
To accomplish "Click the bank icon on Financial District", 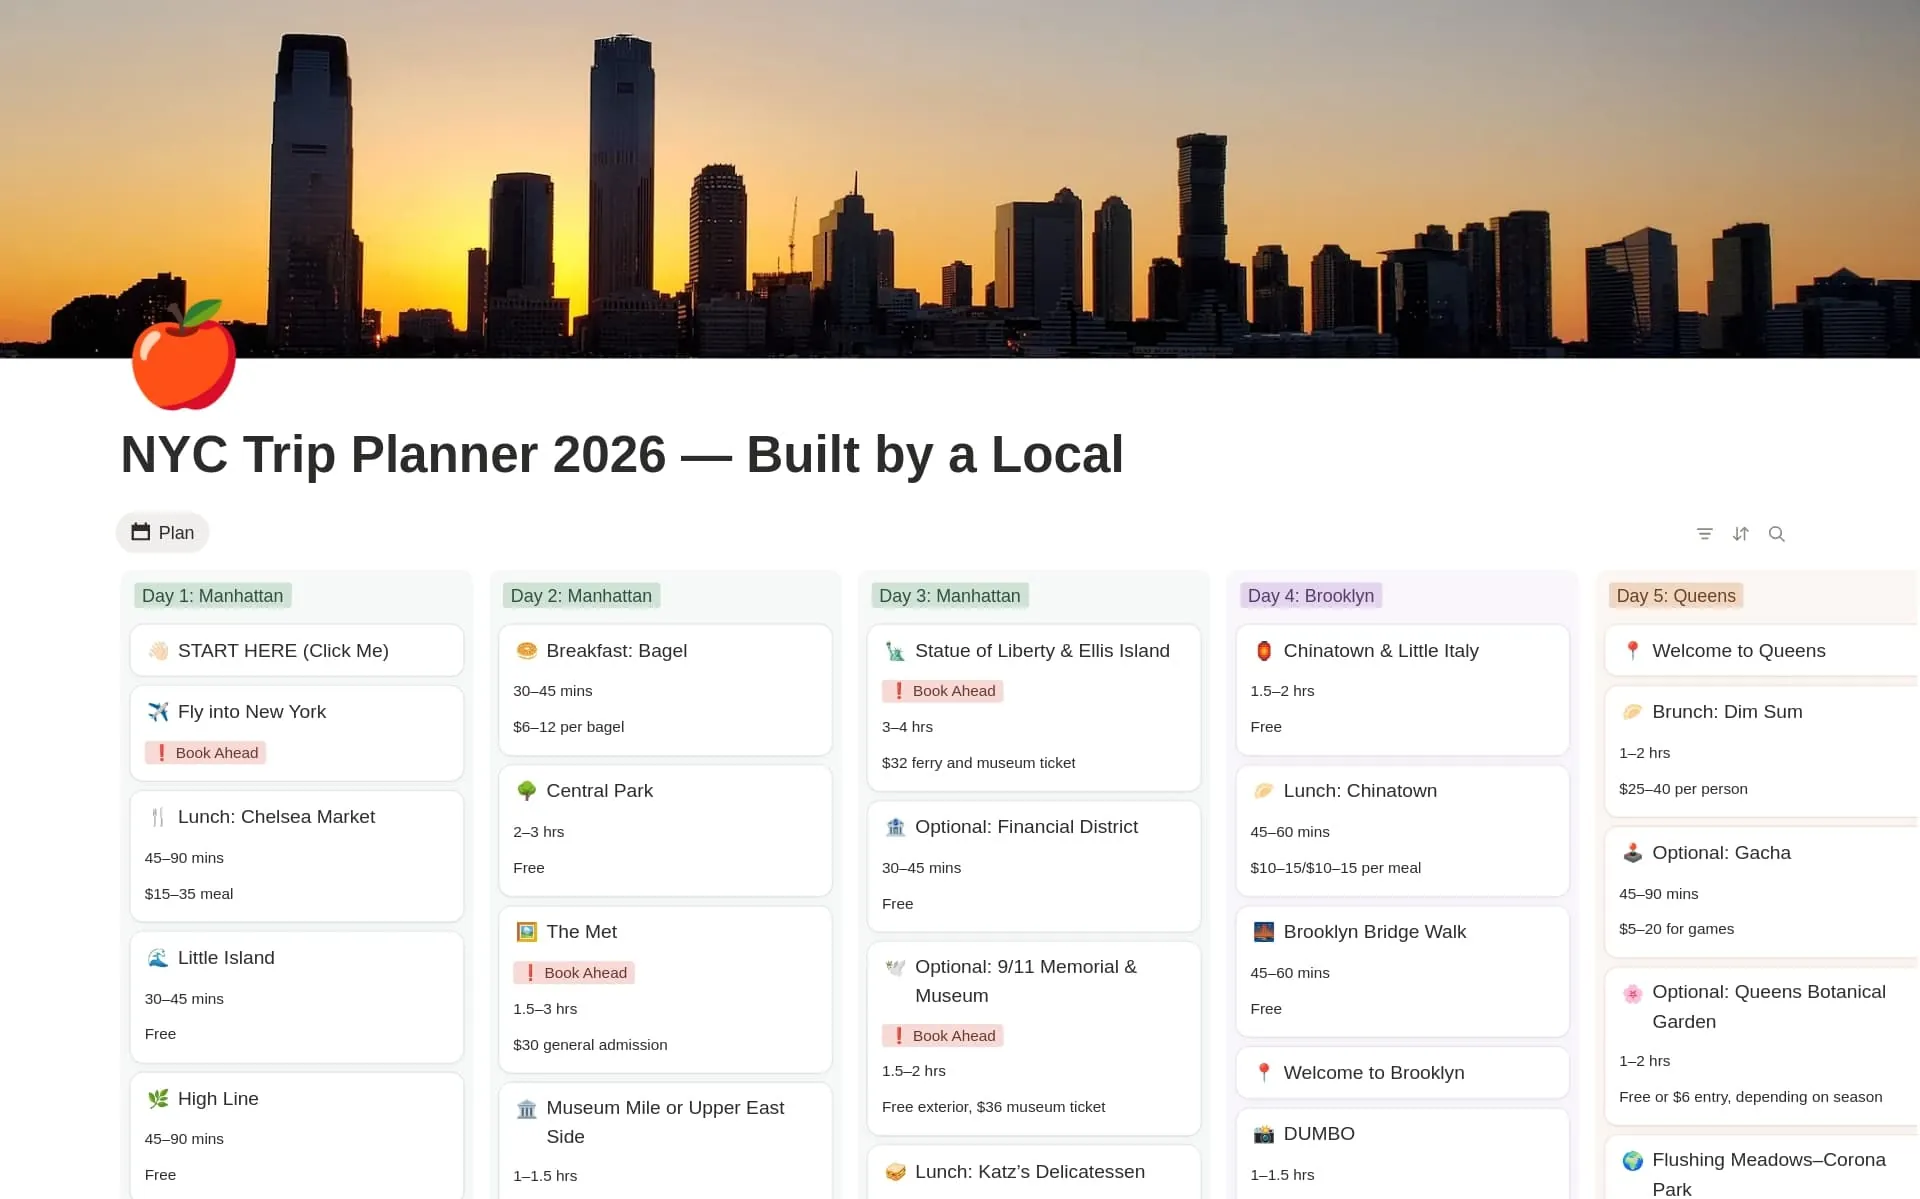I will point(895,827).
